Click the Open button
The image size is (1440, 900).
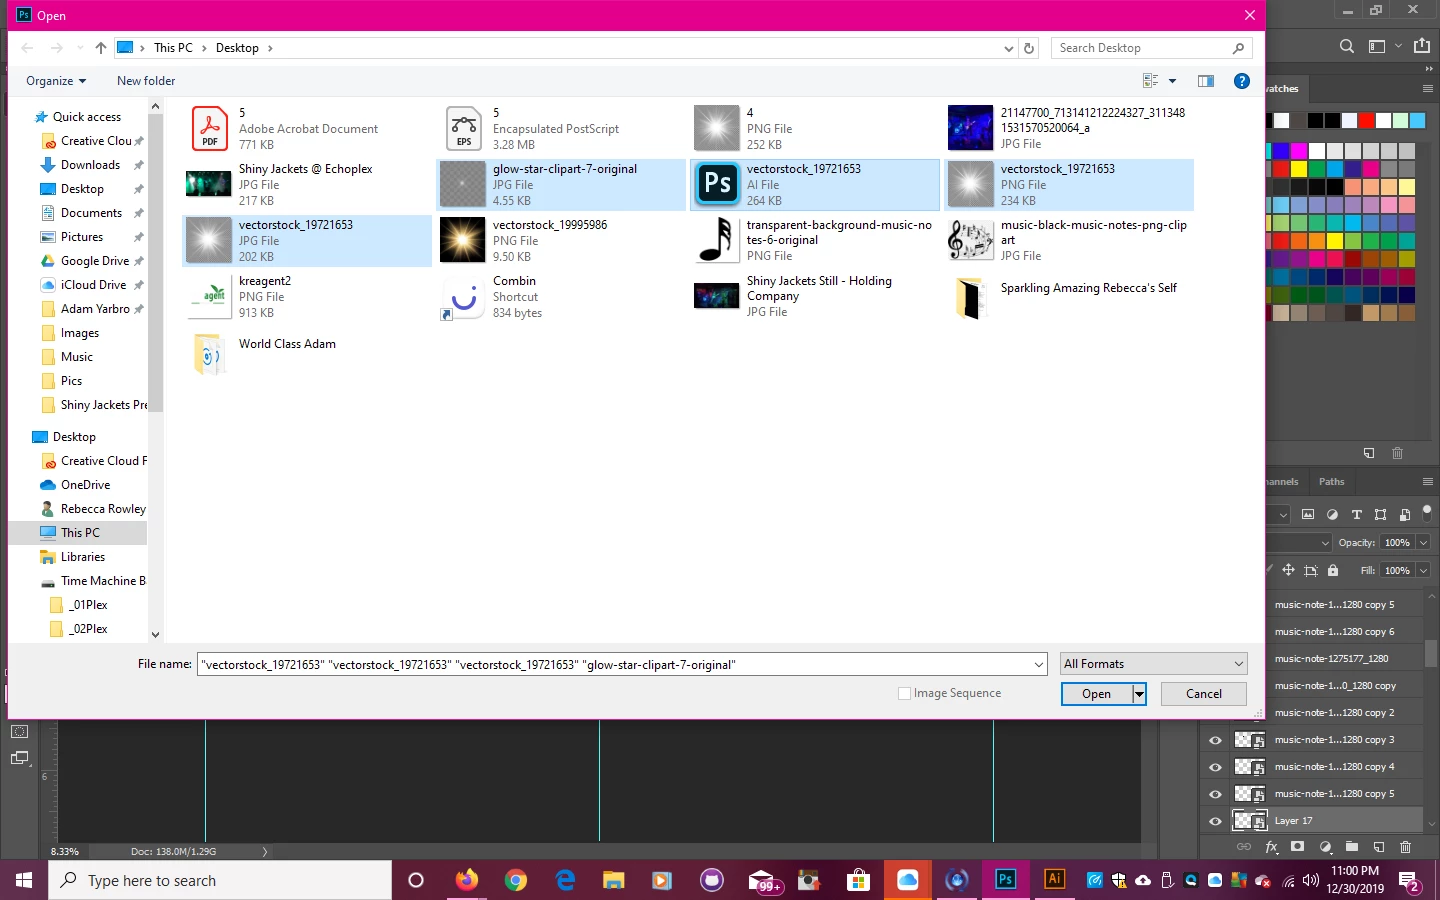coord(1097,694)
